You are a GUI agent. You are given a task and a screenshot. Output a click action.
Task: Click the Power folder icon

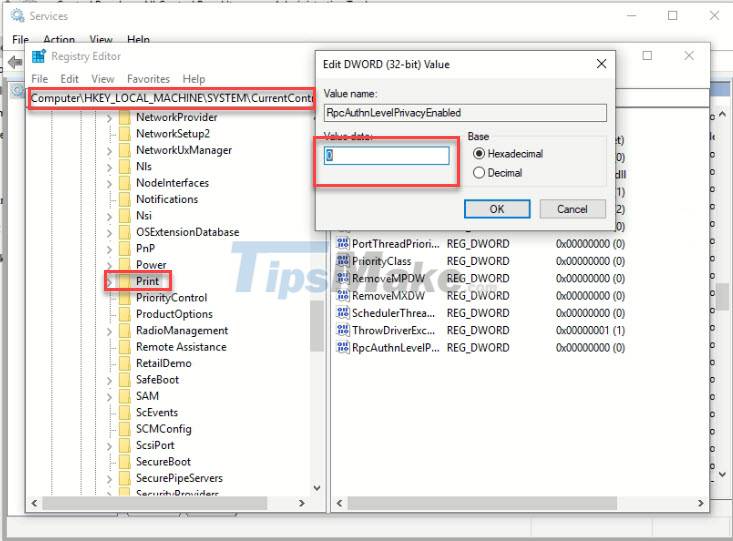(x=124, y=265)
